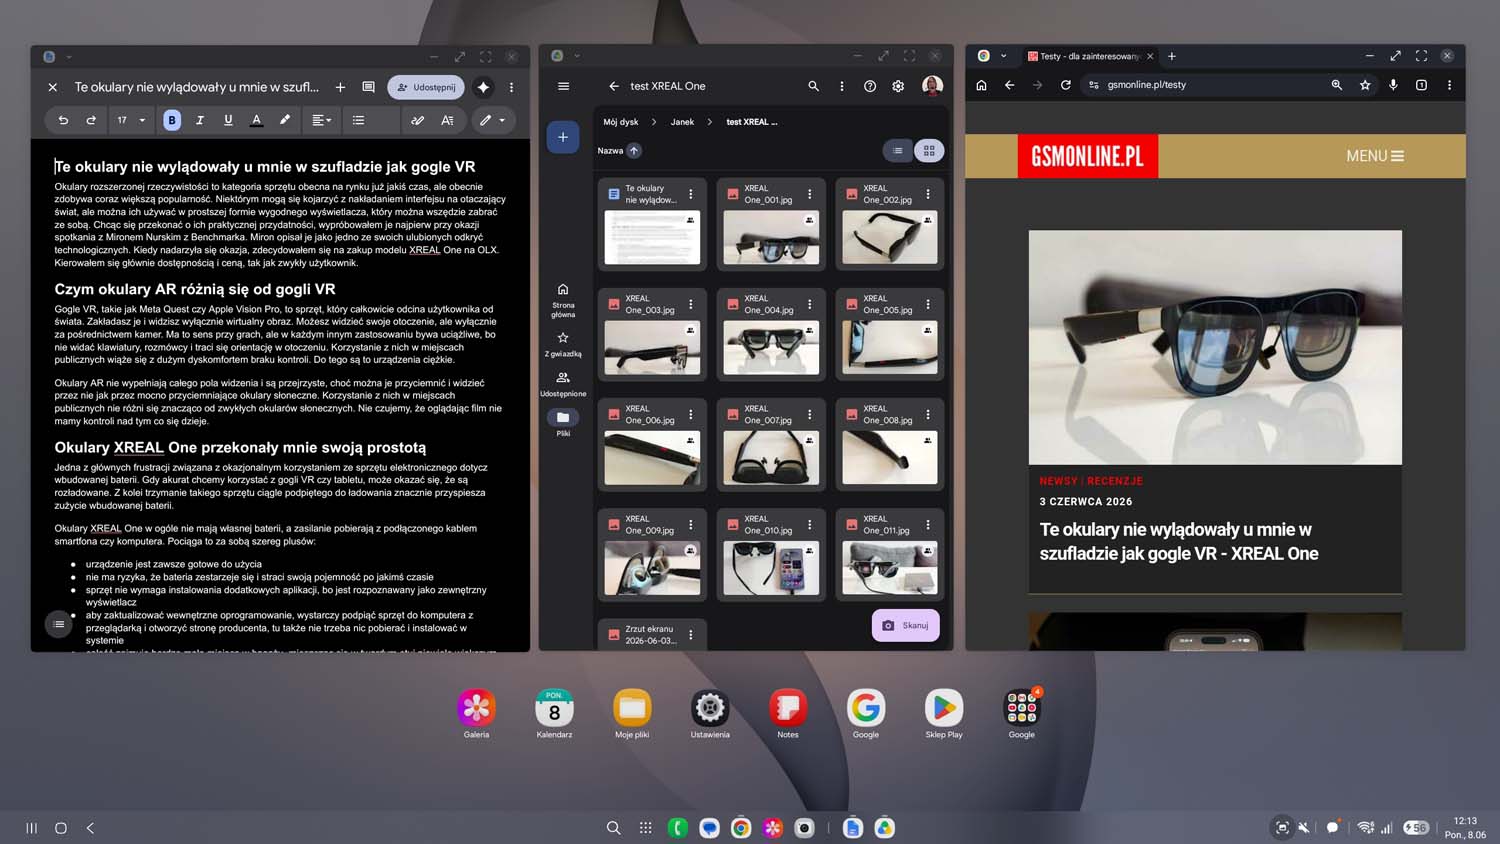The image size is (1500, 844).
Task: Switch Drive to grid view
Action: 929,151
